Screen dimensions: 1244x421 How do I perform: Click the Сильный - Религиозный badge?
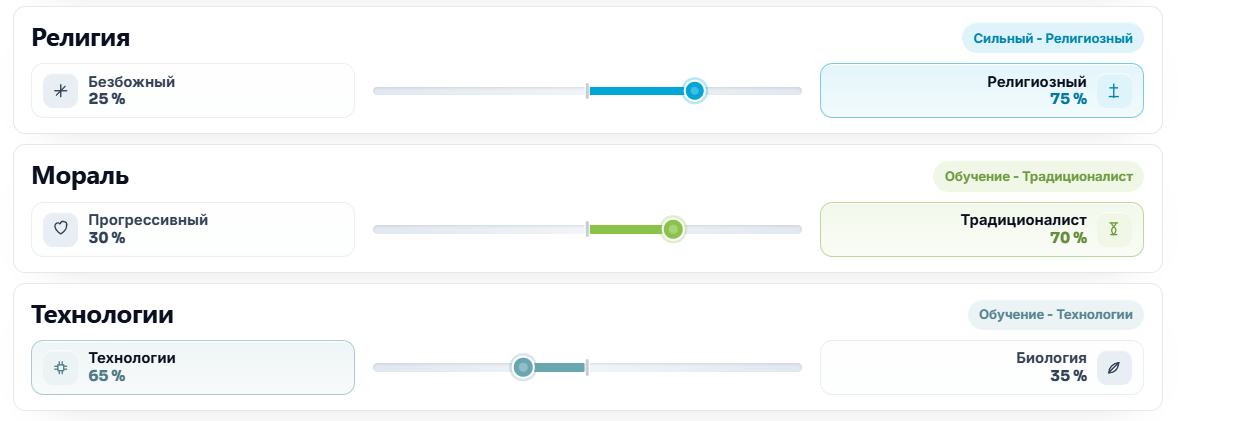click(x=1053, y=38)
